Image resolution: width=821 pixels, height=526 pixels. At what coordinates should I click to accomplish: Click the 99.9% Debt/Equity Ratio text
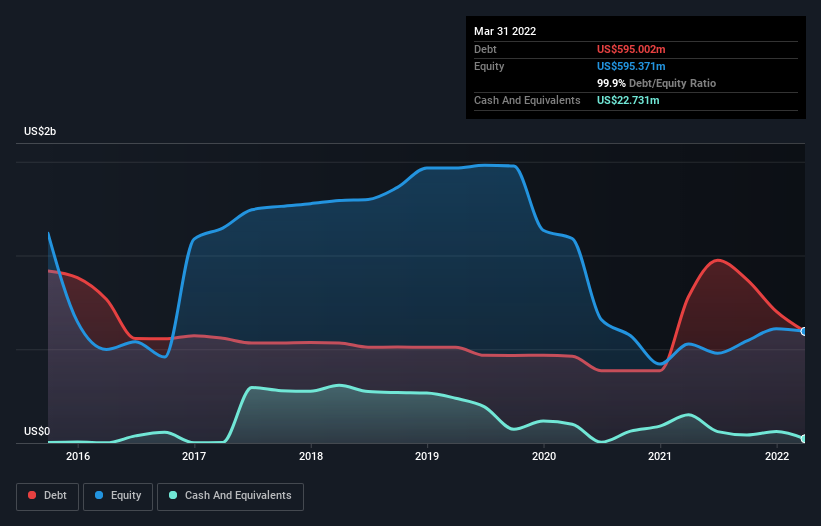tap(656, 83)
